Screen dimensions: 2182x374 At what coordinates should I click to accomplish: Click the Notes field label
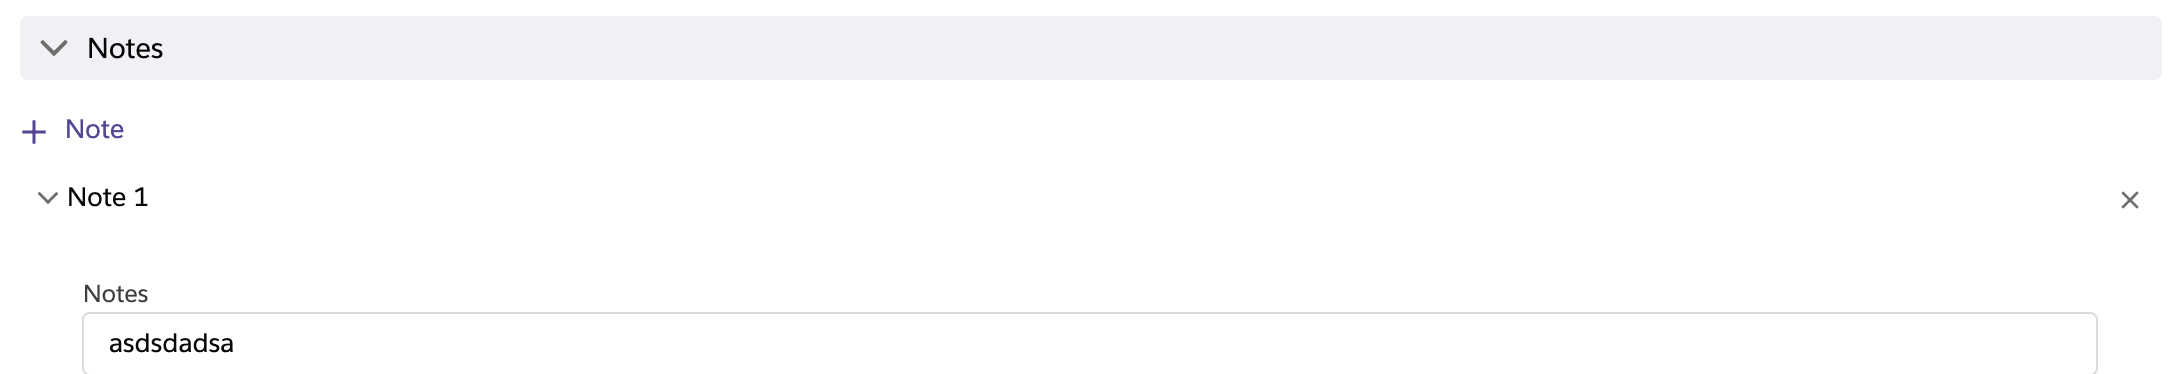click(116, 293)
